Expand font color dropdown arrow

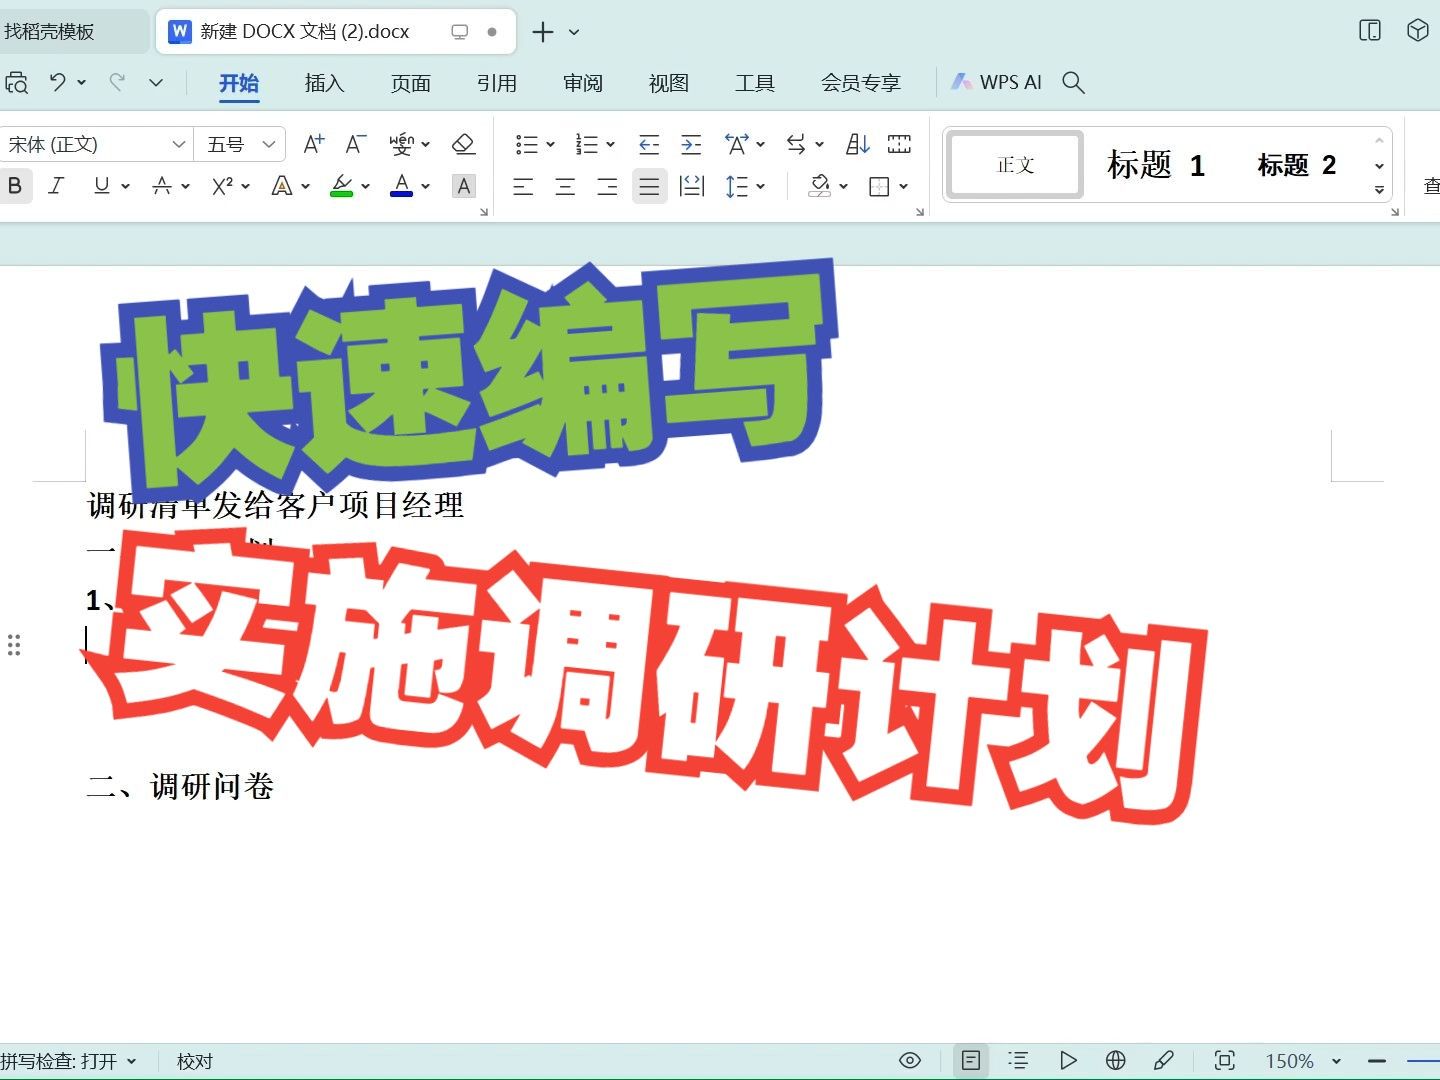(426, 187)
